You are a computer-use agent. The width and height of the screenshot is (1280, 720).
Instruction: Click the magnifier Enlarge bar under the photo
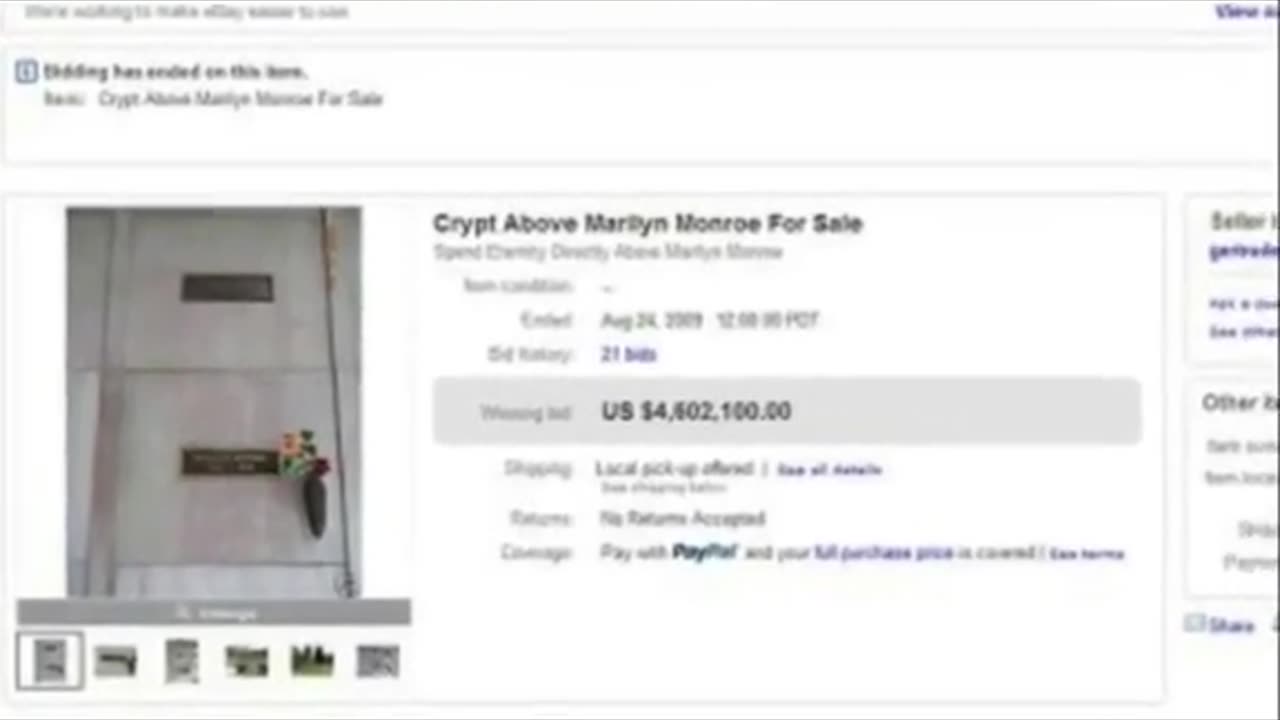pos(214,612)
